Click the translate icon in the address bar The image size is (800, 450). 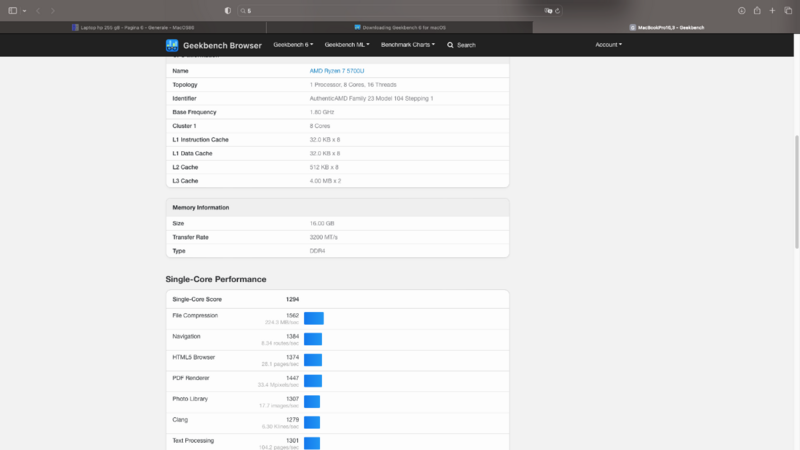click(x=548, y=11)
